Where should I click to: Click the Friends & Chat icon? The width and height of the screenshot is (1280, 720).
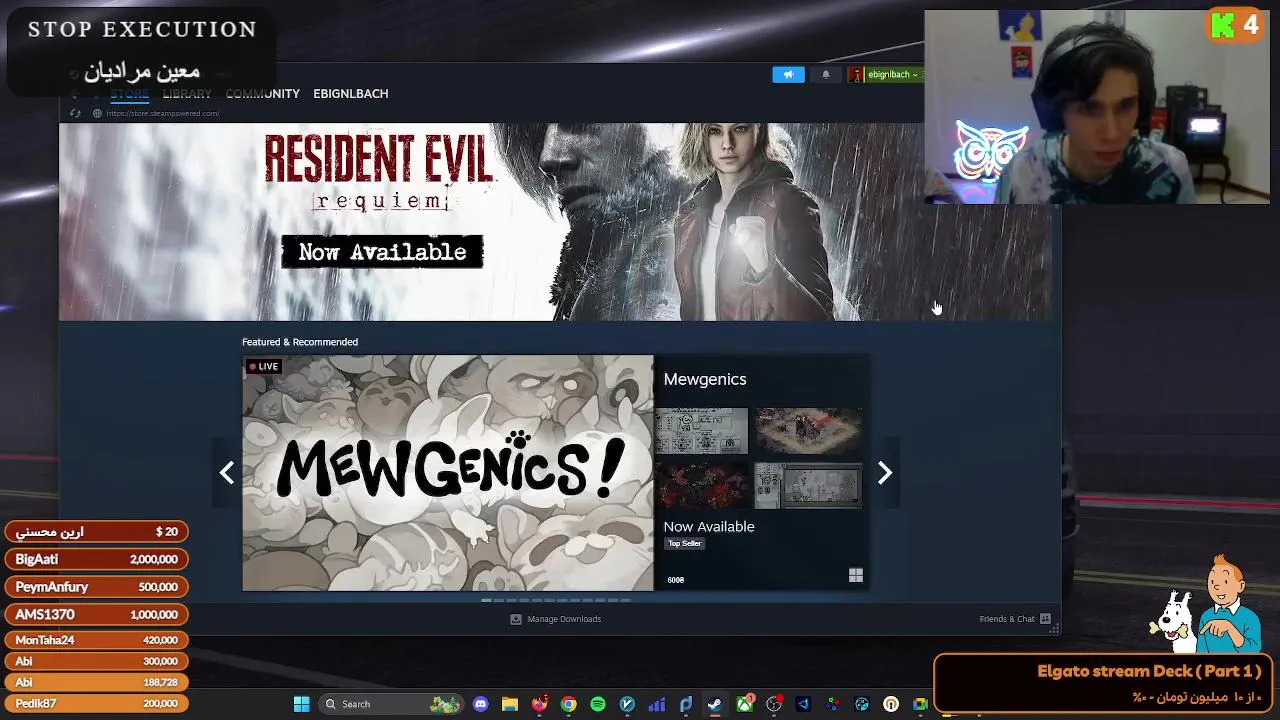(1045, 619)
